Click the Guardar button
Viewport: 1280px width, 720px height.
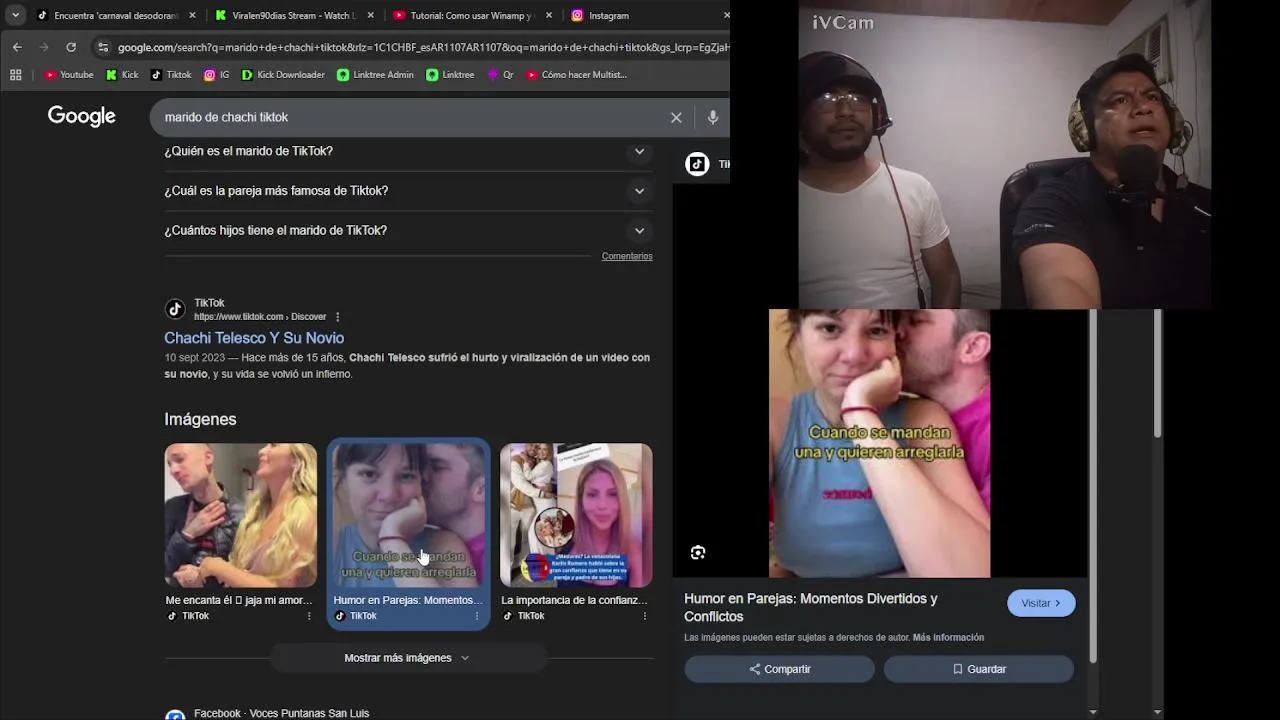979,669
